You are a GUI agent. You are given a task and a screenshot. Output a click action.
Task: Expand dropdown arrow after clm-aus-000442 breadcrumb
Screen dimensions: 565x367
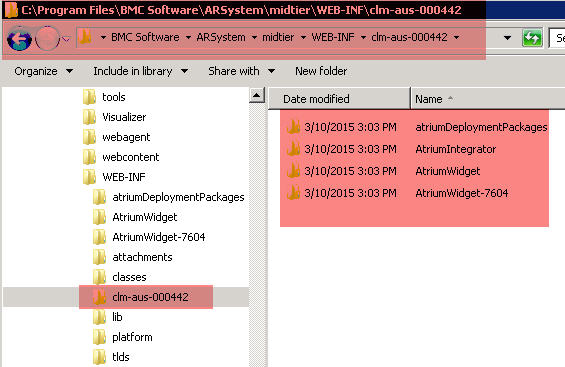[x=457, y=37]
